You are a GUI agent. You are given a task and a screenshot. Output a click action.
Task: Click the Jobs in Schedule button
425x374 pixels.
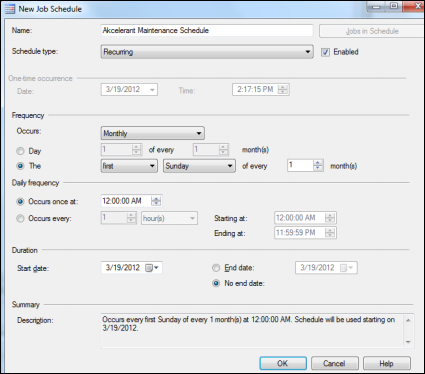[372, 31]
